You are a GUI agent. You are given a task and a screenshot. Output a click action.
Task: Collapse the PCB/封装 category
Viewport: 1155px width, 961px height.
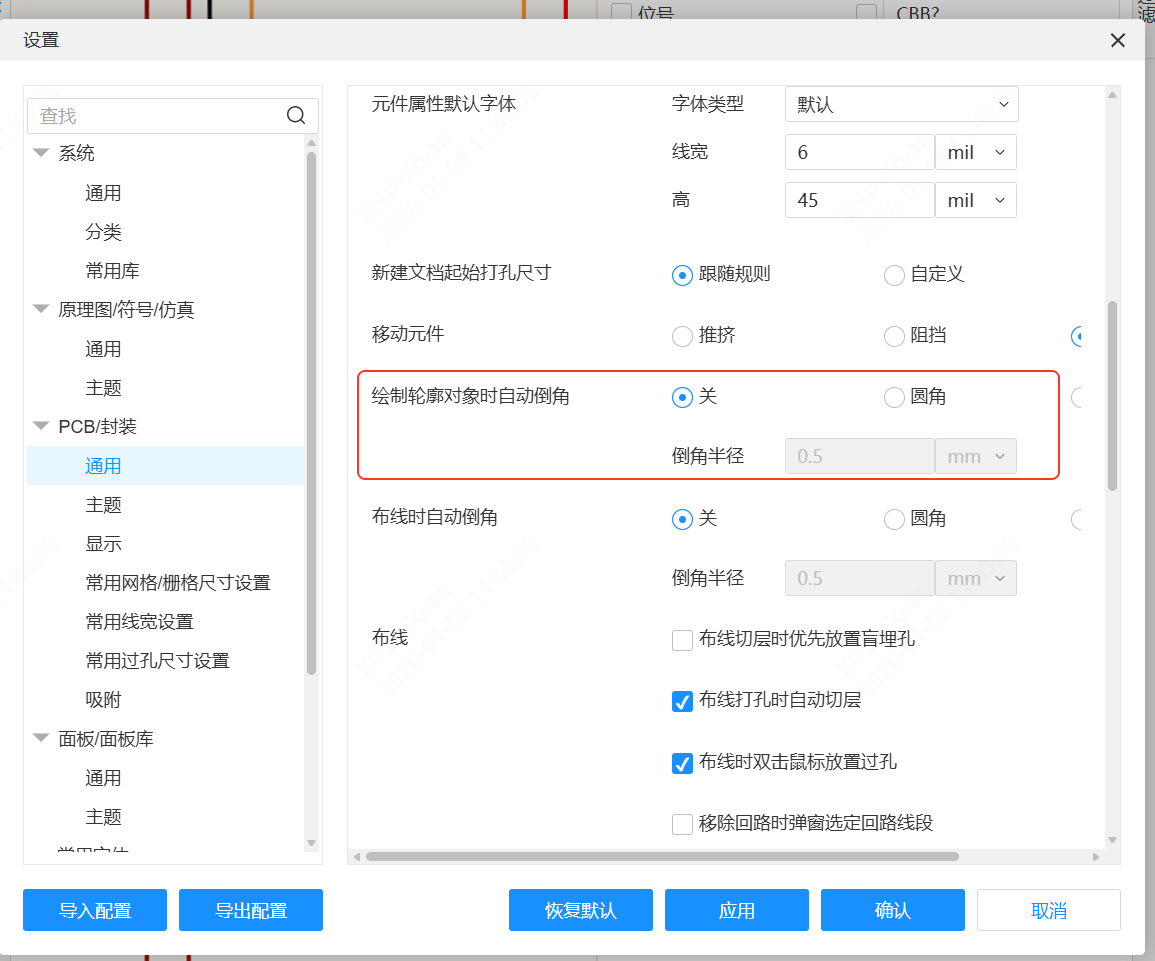point(40,426)
